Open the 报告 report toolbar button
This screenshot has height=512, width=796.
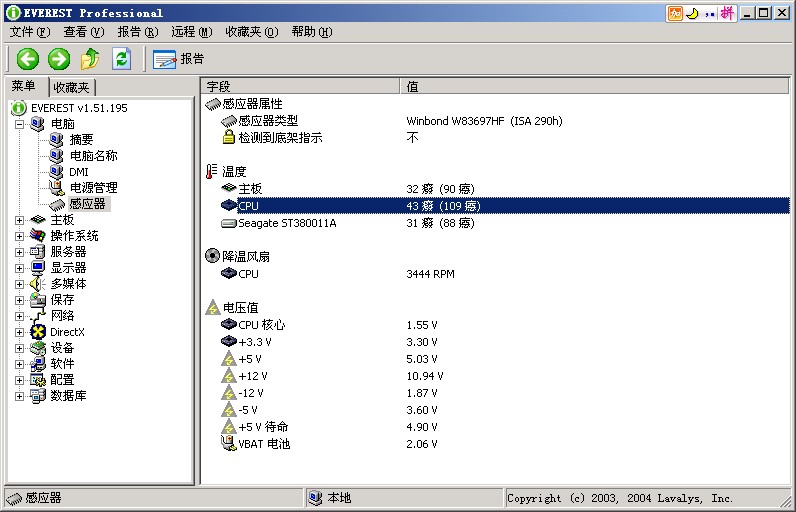tap(178, 59)
